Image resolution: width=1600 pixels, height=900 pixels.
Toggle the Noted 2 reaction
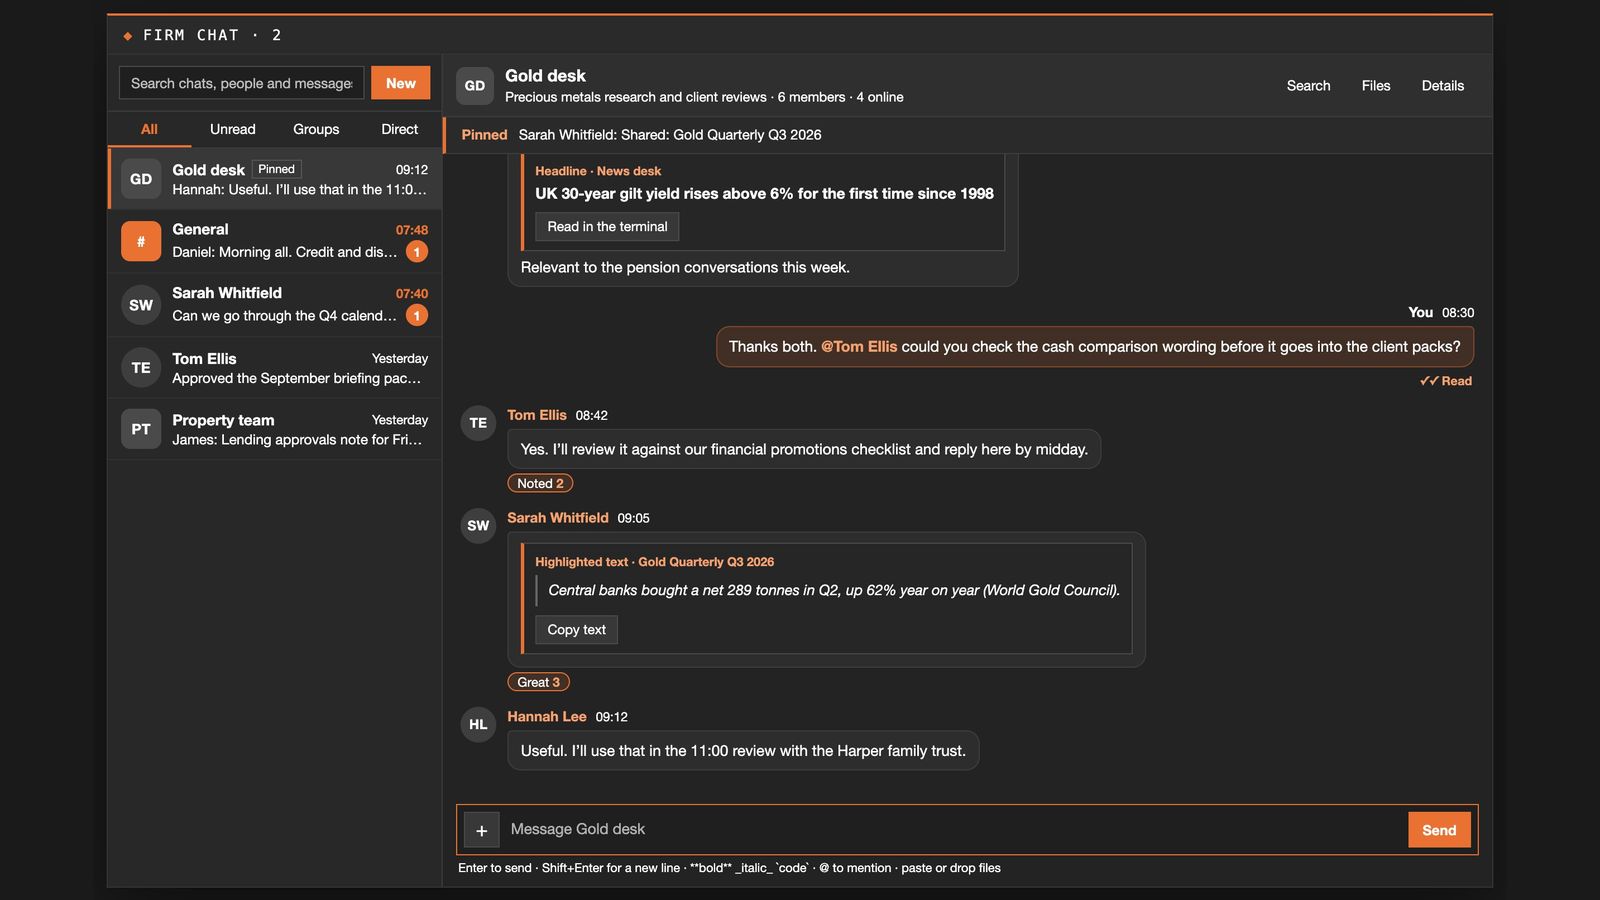pos(540,483)
